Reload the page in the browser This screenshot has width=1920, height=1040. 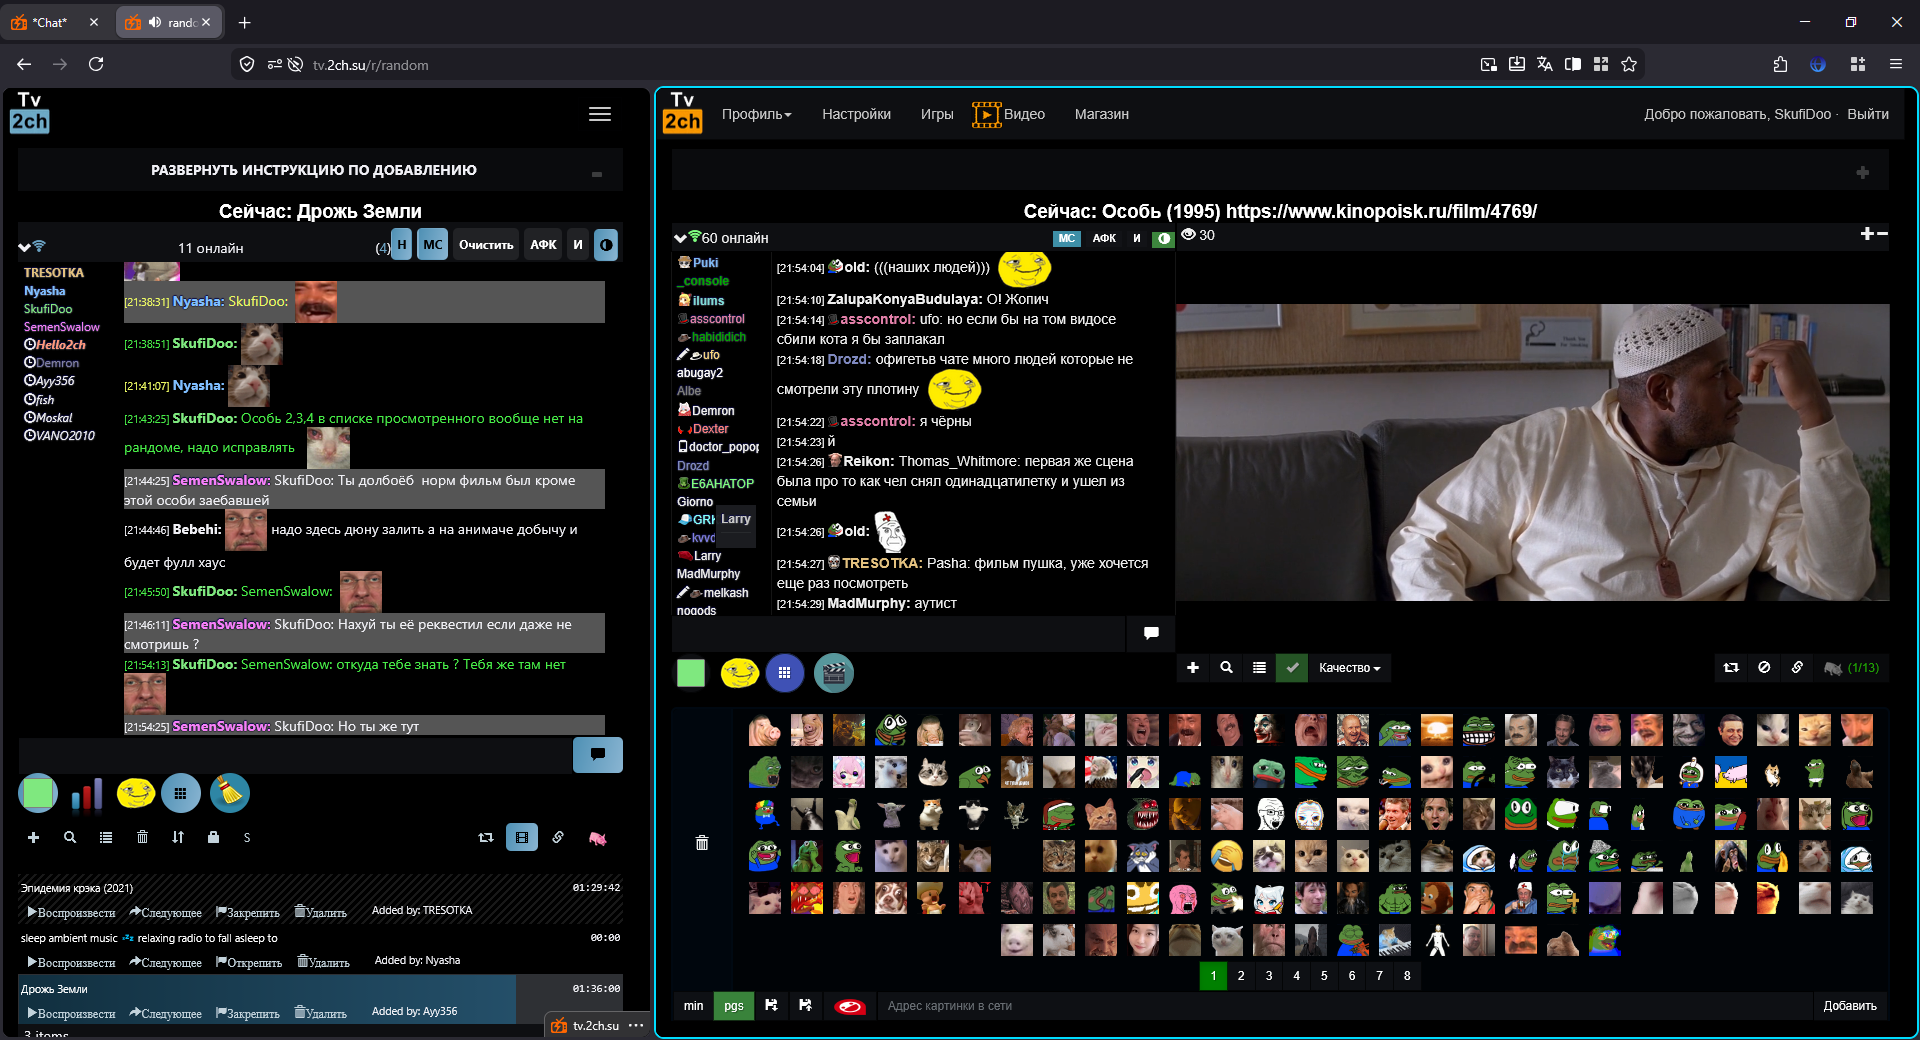coord(96,64)
